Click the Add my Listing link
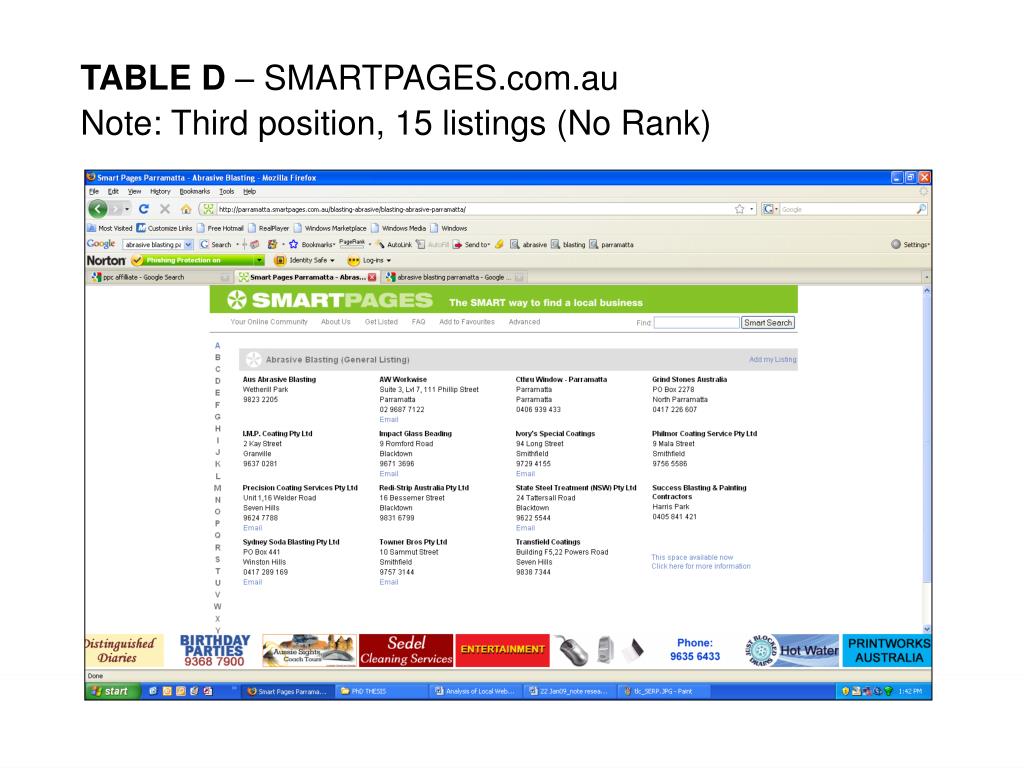This screenshot has height=768, width=1024. coord(773,359)
